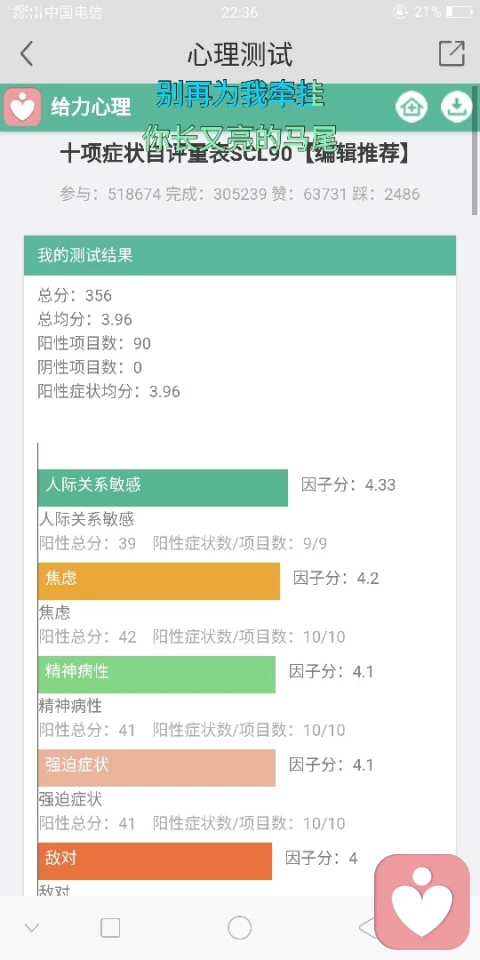Tap the 我的测试结果 section header
This screenshot has height=960, width=480.
240,255
